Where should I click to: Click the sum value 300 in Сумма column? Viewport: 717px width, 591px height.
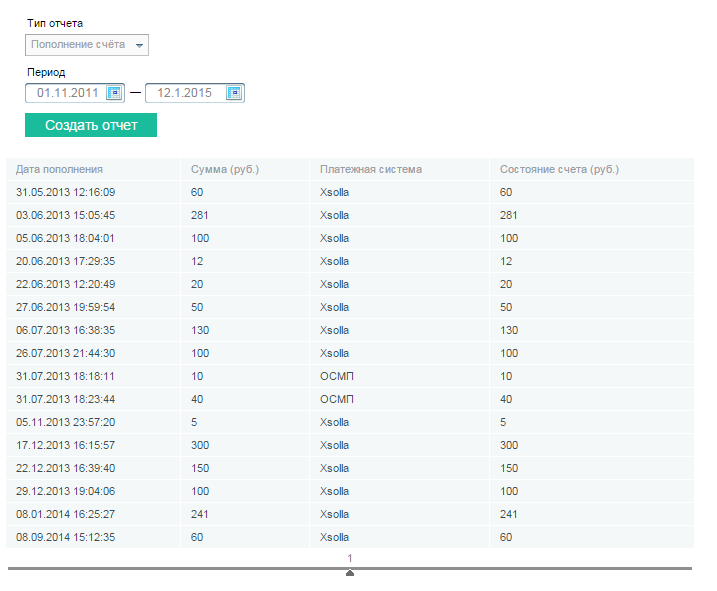tap(200, 445)
